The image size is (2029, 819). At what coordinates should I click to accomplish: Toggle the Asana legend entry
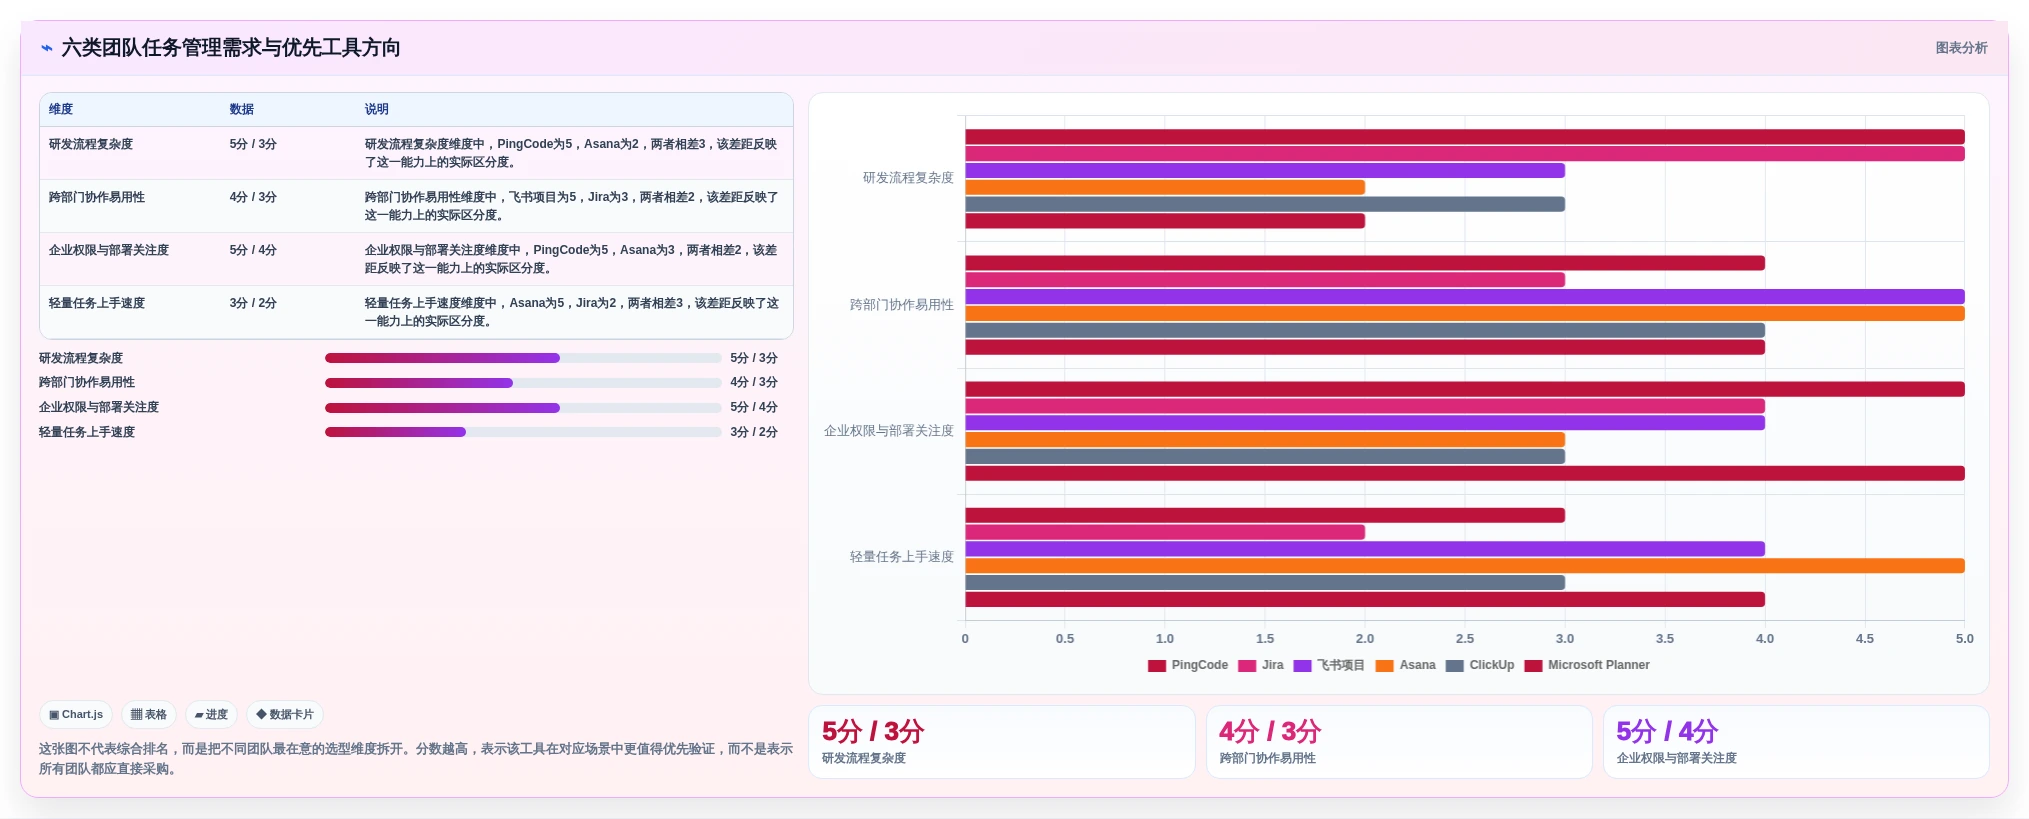pos(1405,666)
